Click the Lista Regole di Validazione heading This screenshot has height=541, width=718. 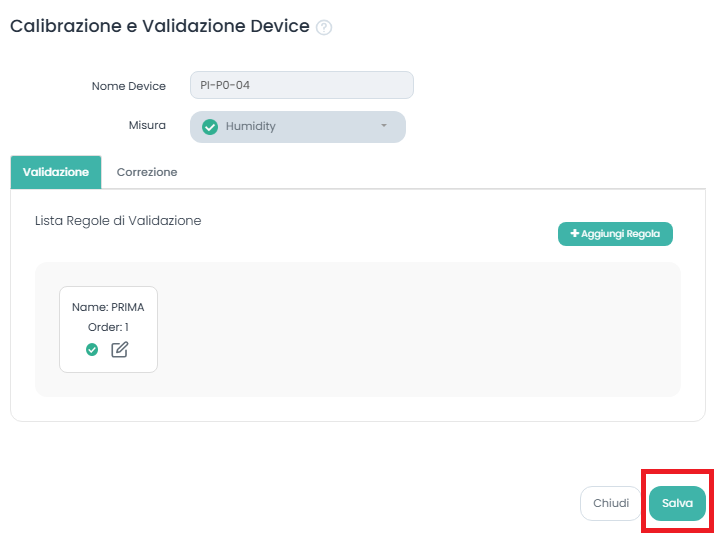tap(118, 220)
